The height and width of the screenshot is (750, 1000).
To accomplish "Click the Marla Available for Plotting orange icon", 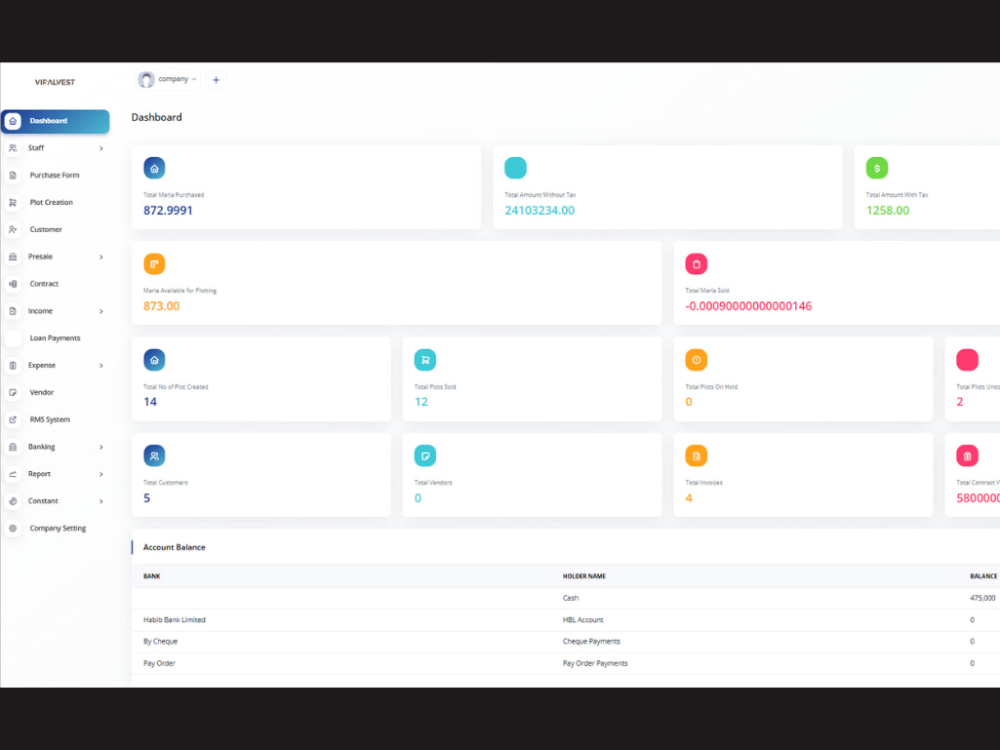I will tap(154, 264).
